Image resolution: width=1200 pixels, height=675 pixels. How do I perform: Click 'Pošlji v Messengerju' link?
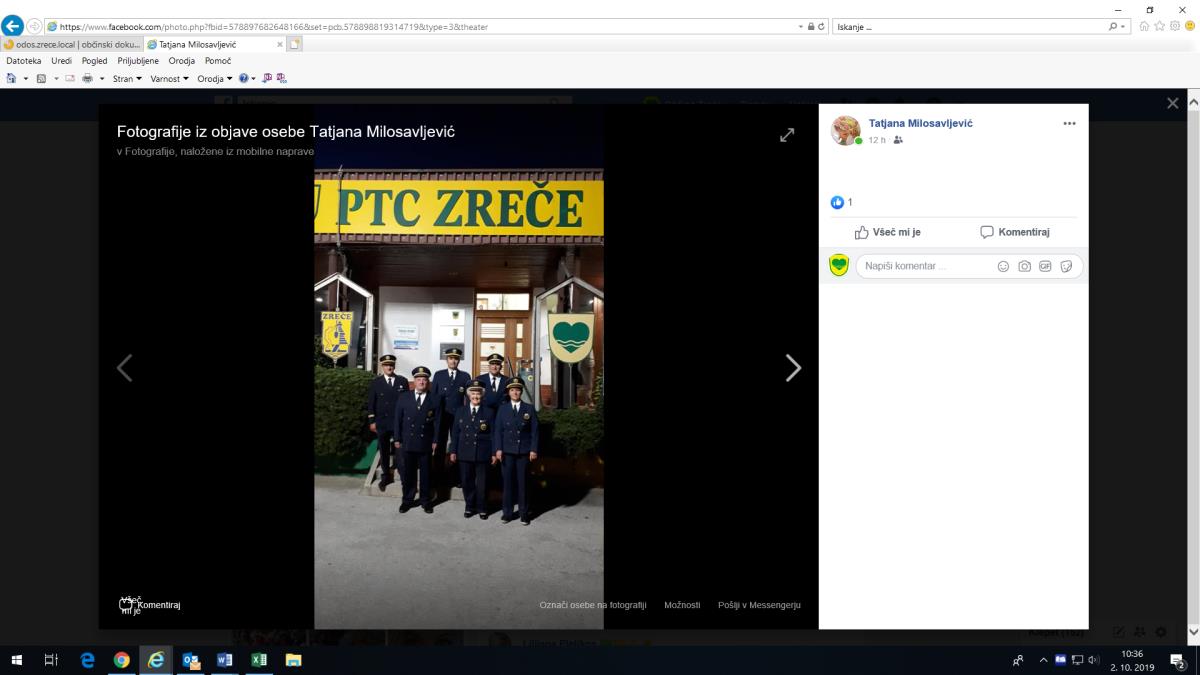click(x=759, y=605)
